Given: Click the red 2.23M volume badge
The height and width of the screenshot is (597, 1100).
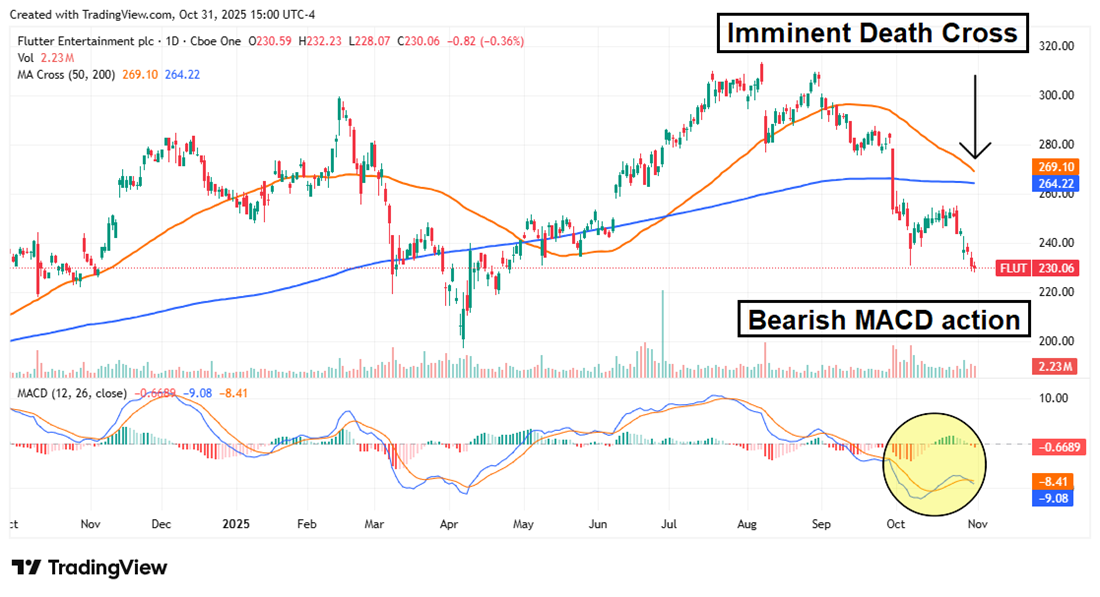Looking at the screenshot, I should click(1053, 366).
